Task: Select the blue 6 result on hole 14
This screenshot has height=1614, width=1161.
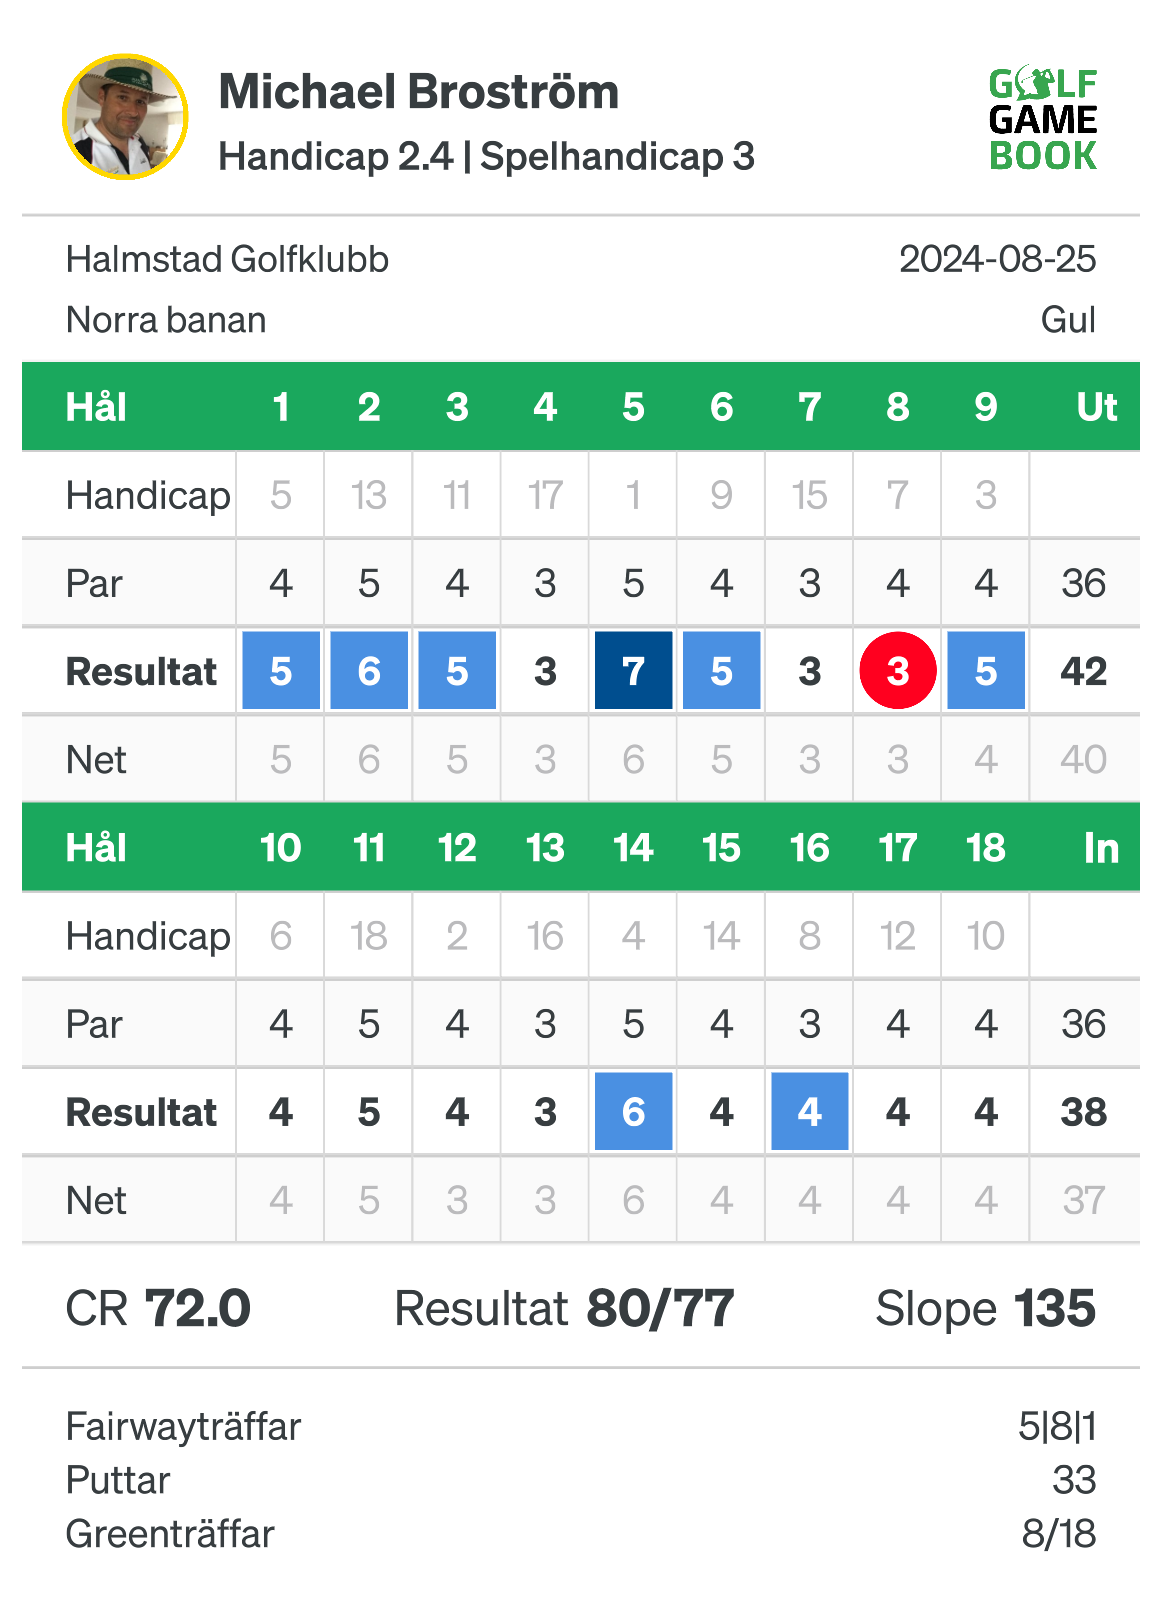Action: (633, 1112)
